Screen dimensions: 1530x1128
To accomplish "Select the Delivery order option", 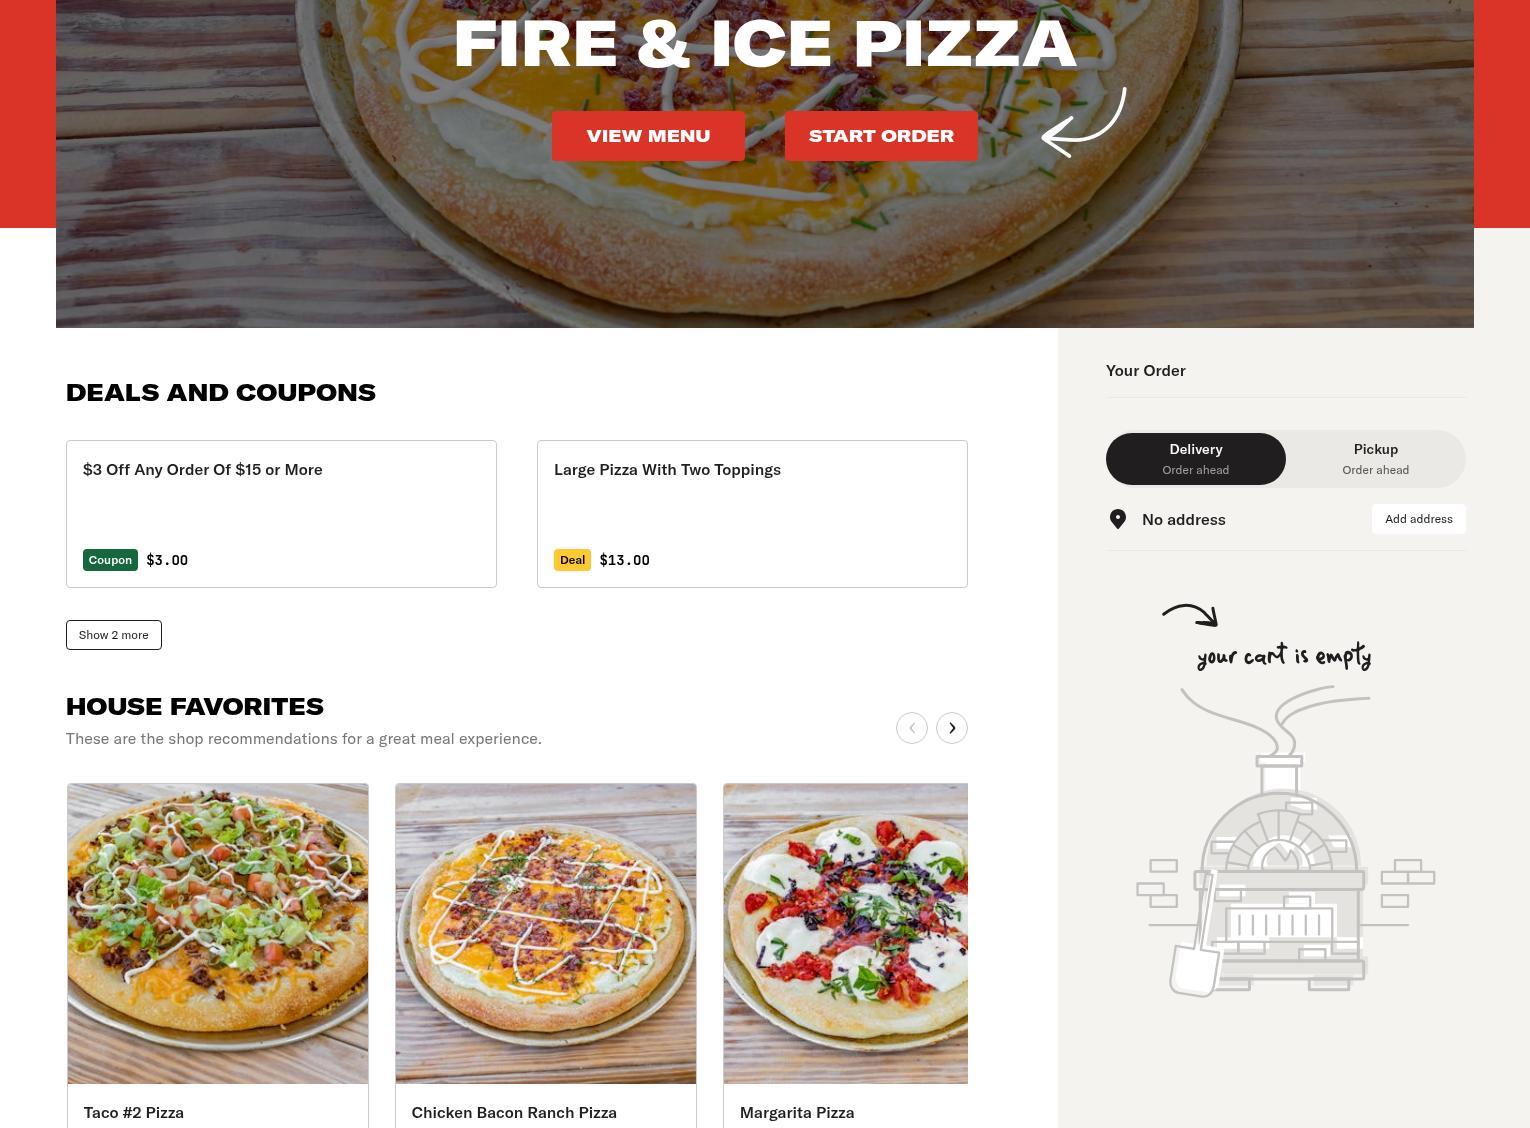I will click(1196, 459).
